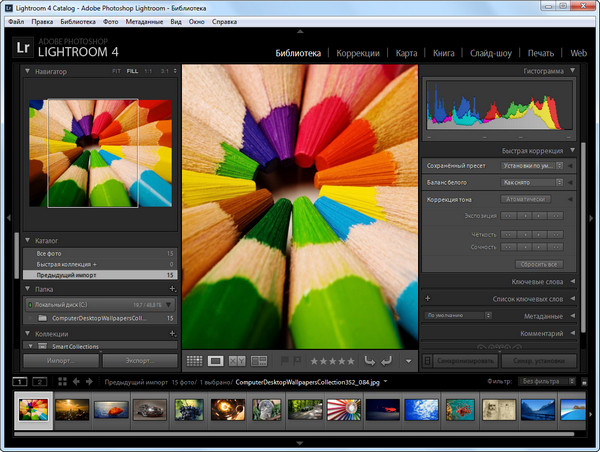This screenshot has width=600, height=452.
Task: Decrease Сочность by large step
Action: (508, 247)
